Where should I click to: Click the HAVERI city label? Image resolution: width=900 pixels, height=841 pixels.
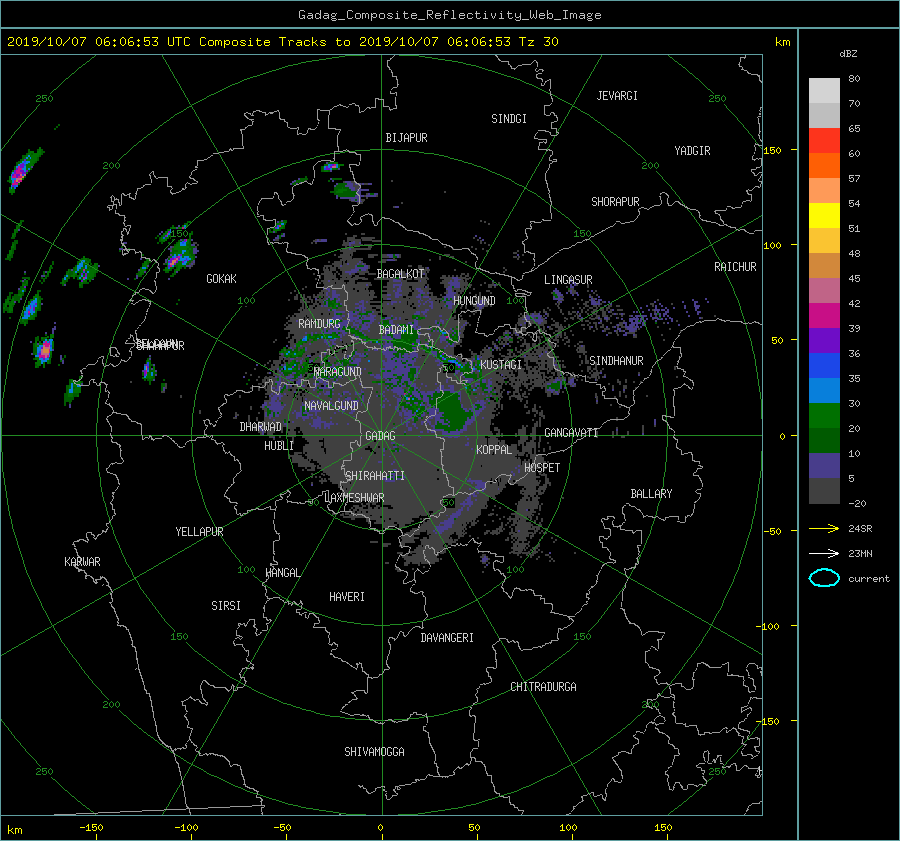click(347, 597)
